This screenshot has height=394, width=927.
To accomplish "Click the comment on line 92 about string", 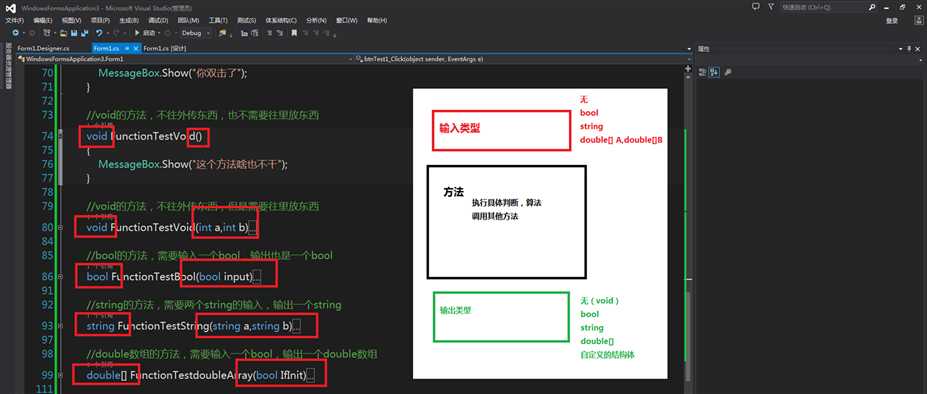I will [213, 305].
